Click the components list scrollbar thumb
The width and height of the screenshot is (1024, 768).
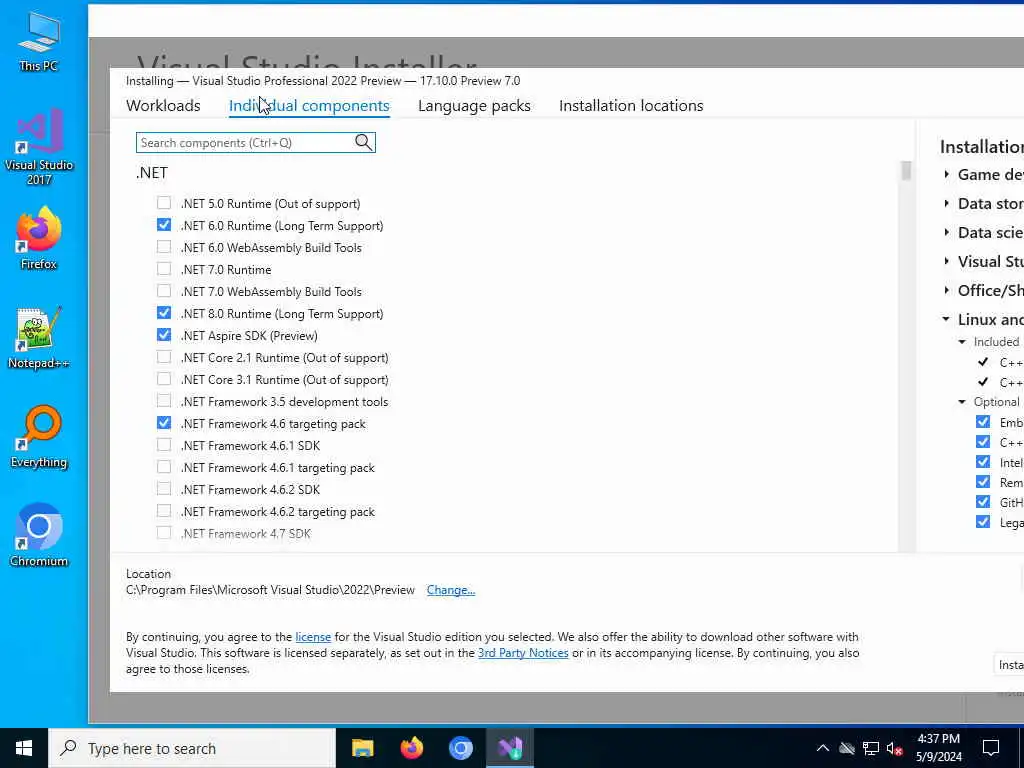pyautogui.click(x=906, y=170)
